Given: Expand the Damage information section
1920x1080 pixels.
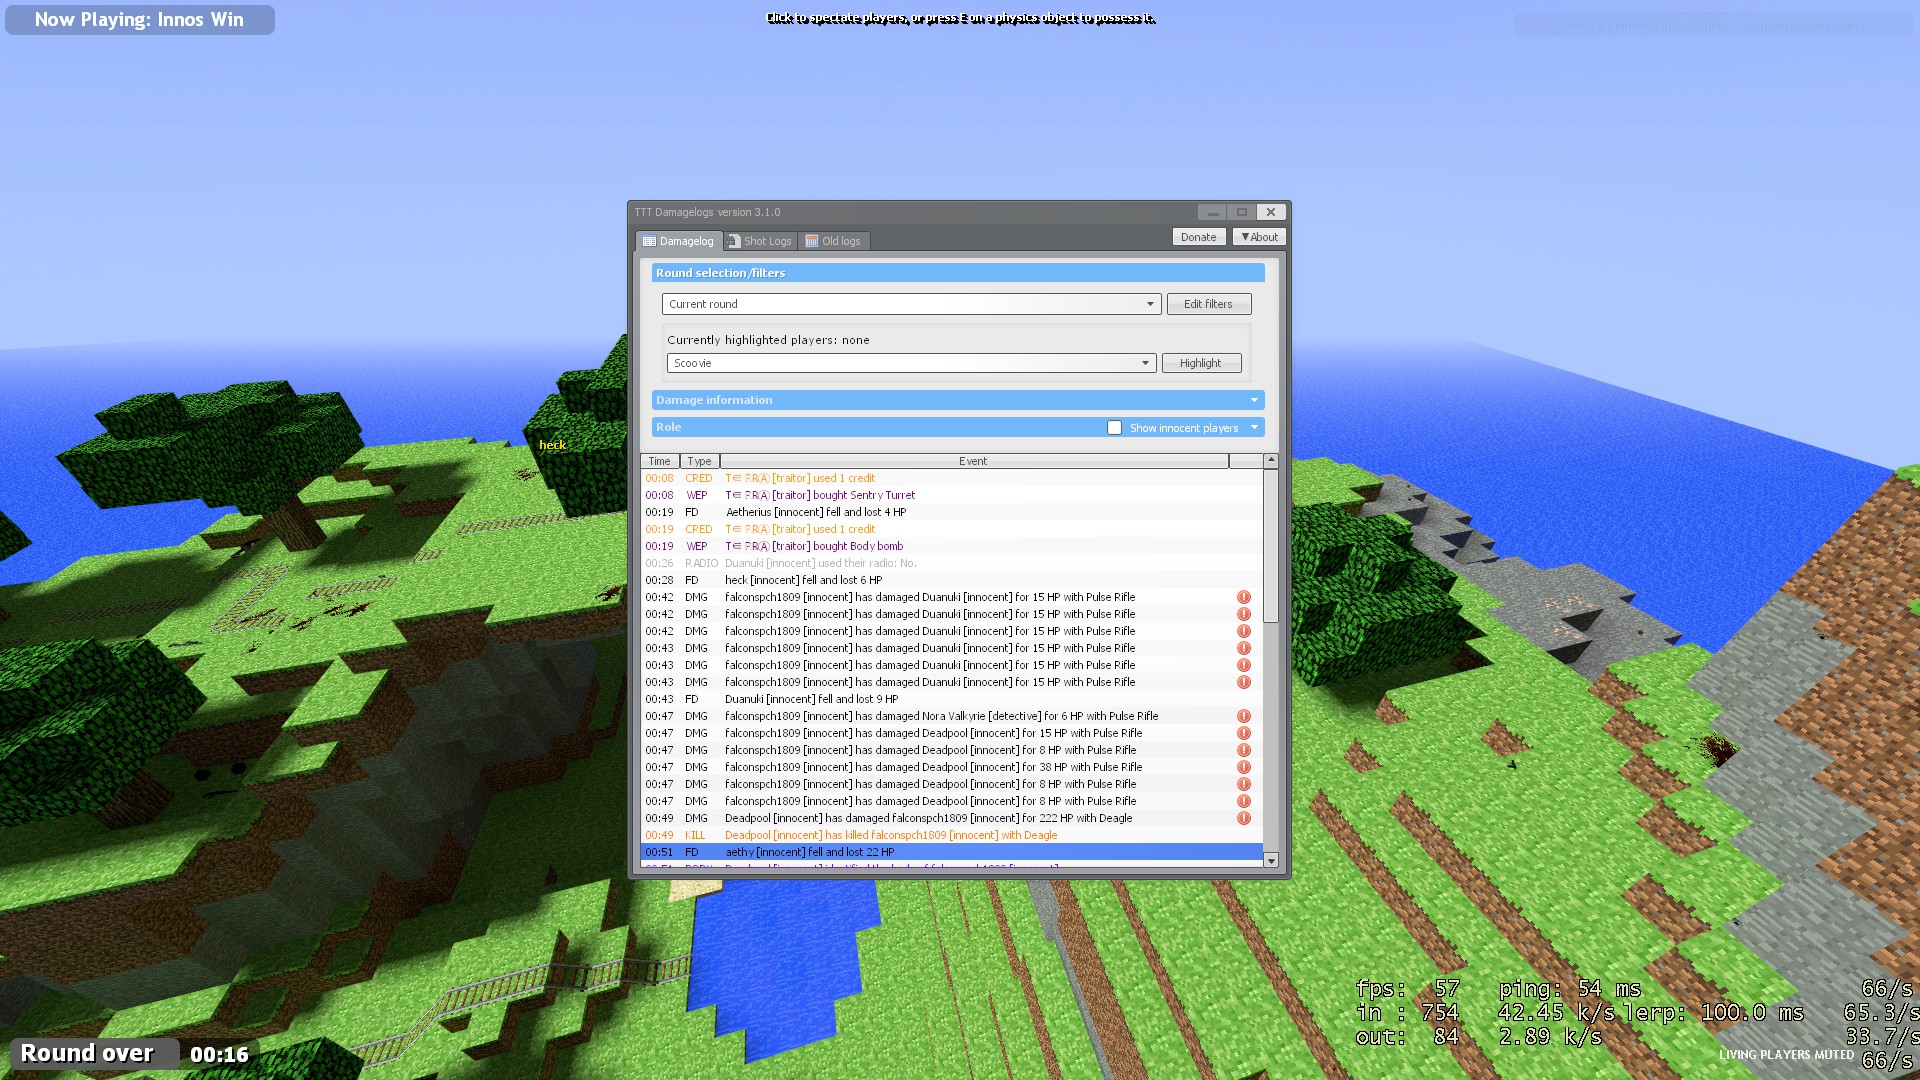Looking at the screenshot, I should click(x=957, y=400).
